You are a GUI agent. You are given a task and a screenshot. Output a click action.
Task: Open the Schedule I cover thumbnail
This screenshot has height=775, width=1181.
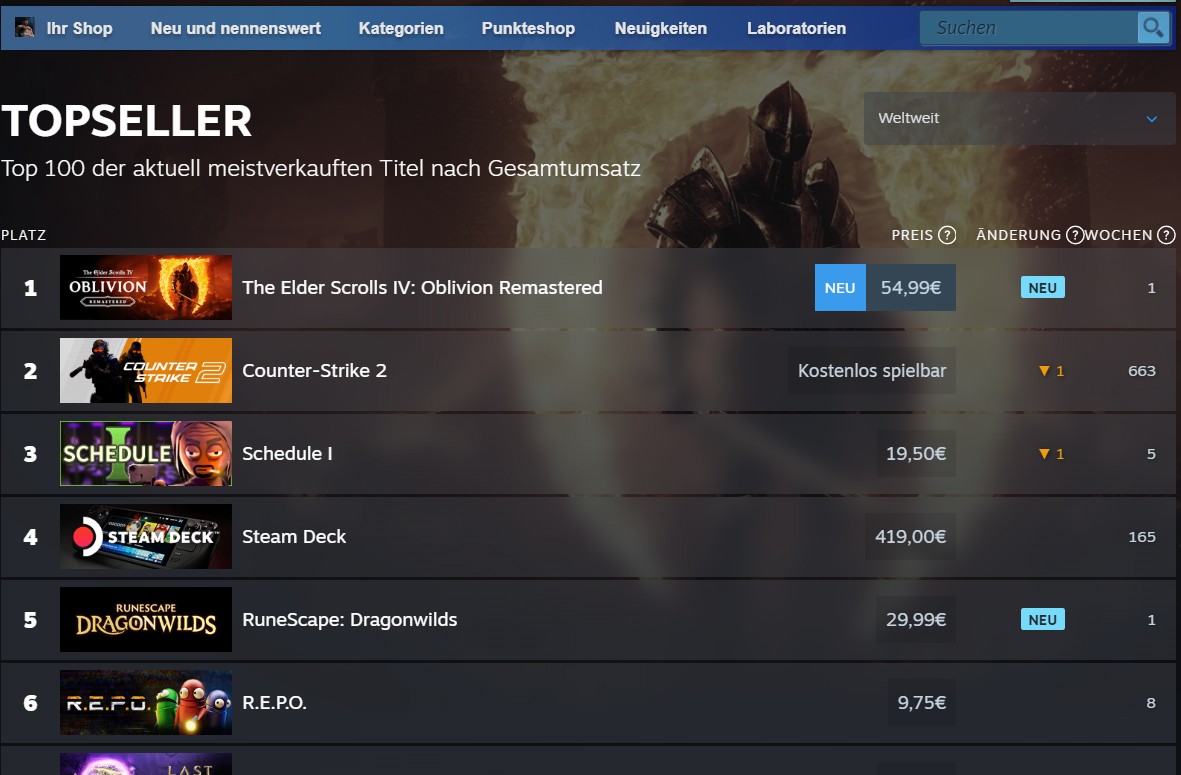click(146, 453)
